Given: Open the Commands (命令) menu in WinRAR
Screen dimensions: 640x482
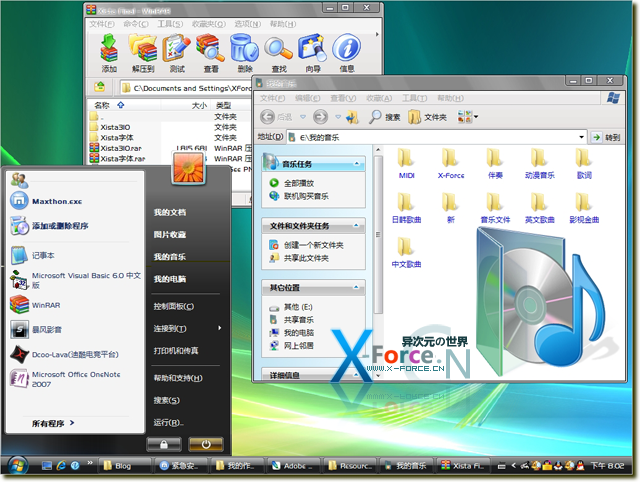Looking at the screenshot, I should pos(136,24).
